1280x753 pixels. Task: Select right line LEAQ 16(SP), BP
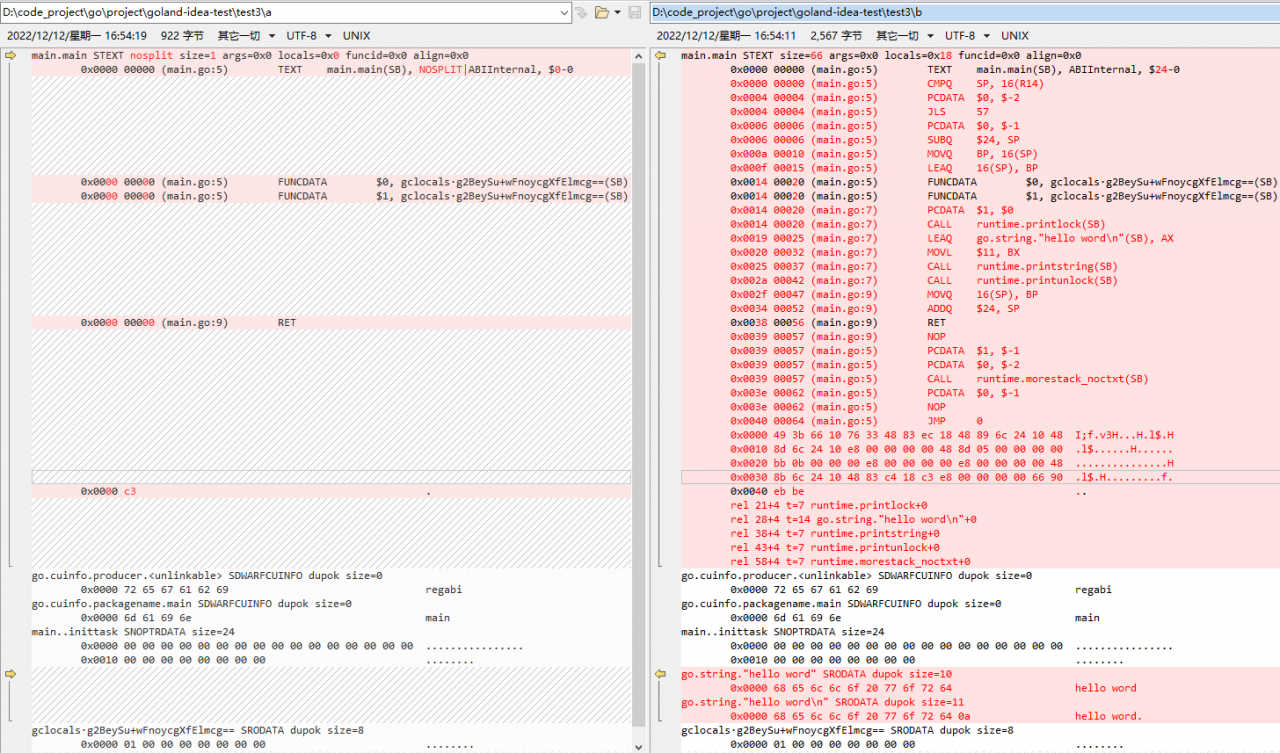(978, 168)
